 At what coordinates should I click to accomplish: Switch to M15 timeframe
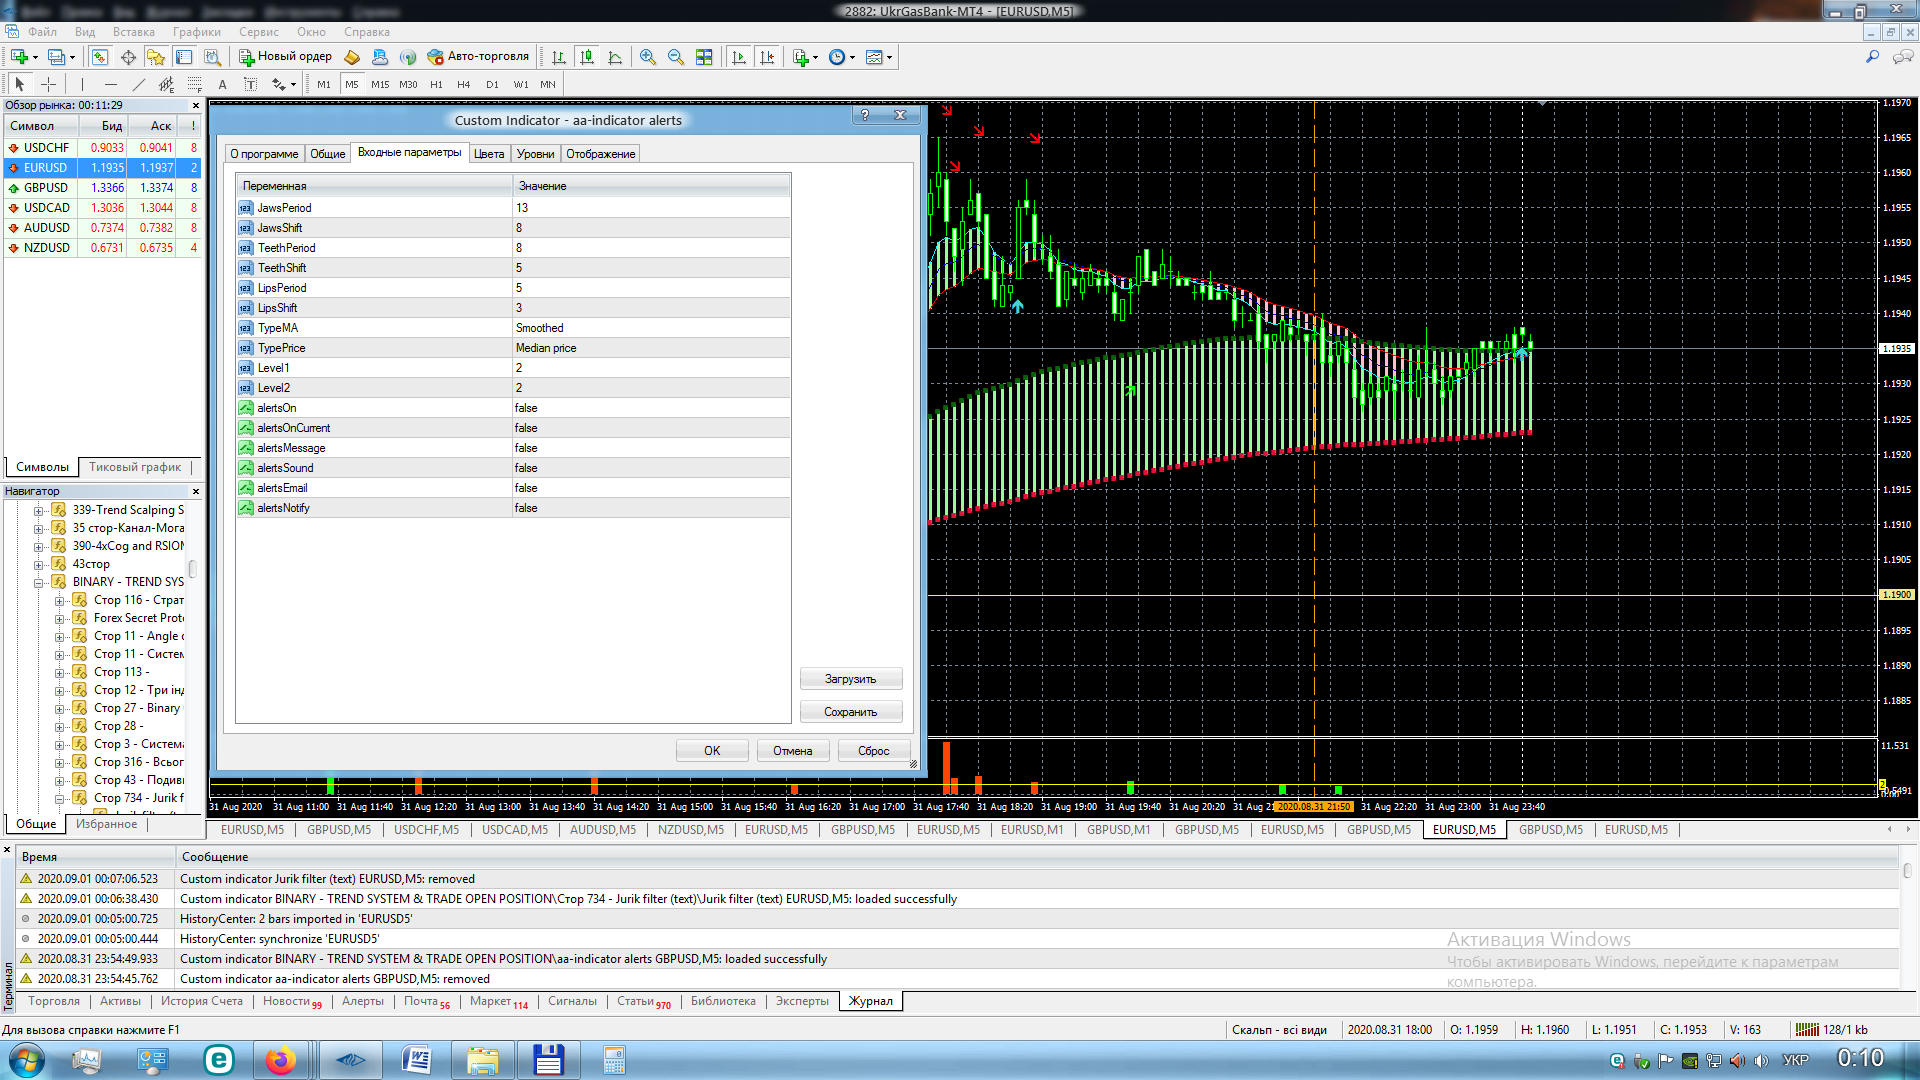tap(380, 85)
